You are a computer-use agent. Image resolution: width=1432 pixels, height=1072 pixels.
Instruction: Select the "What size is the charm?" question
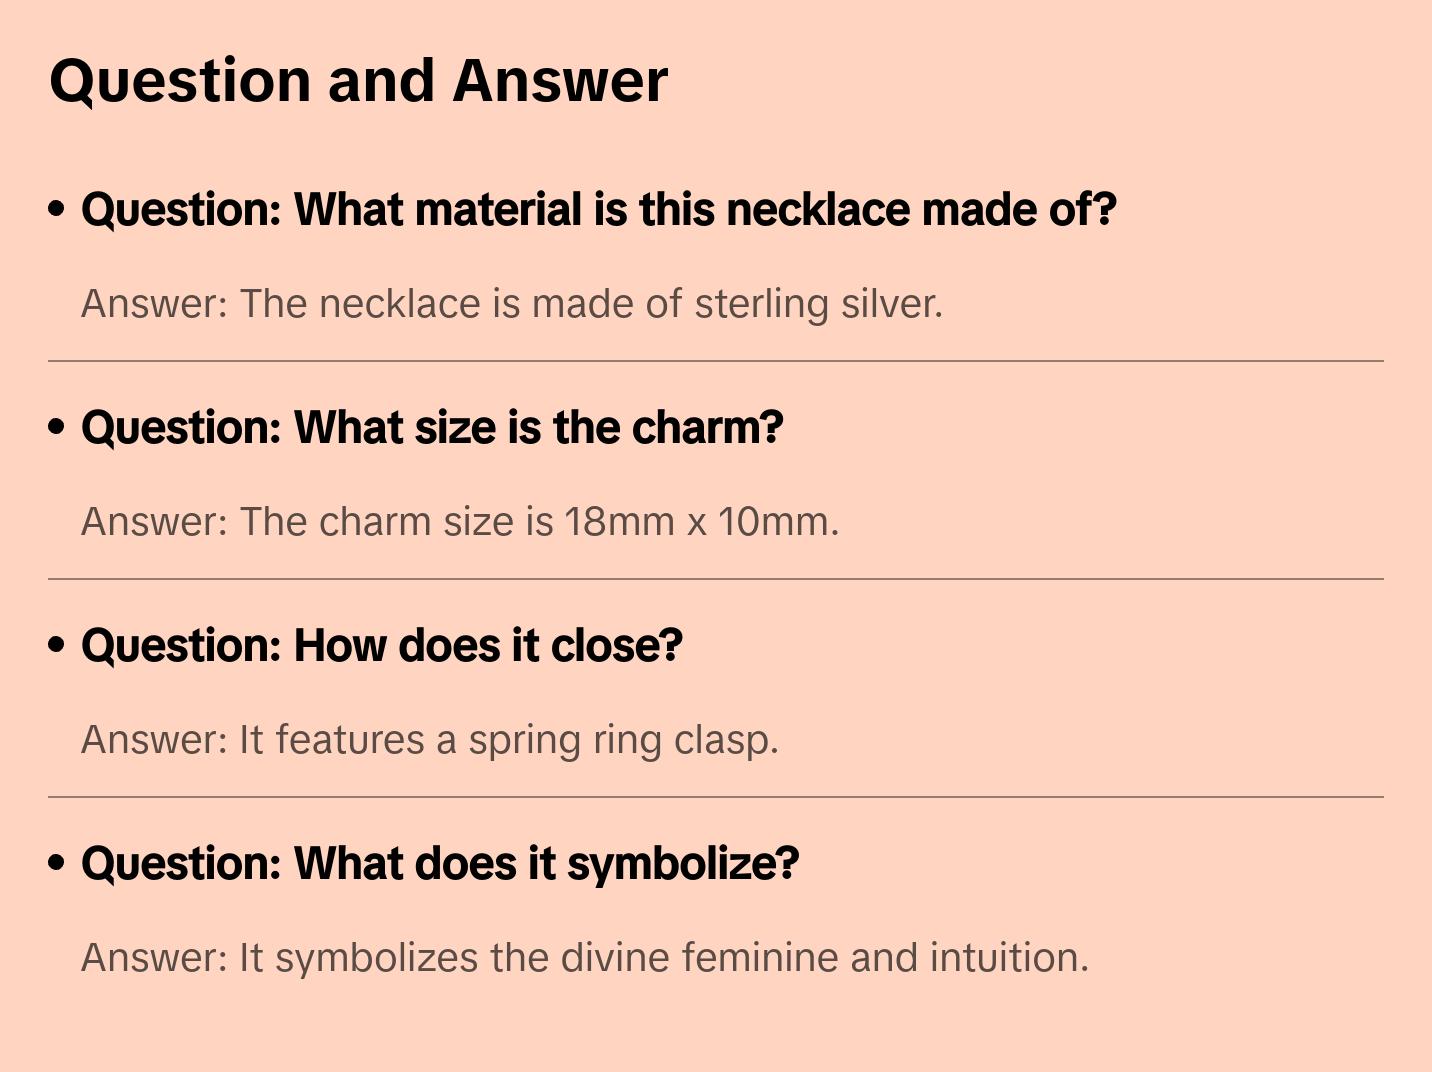pyautogui.click(x=432, y=428)
